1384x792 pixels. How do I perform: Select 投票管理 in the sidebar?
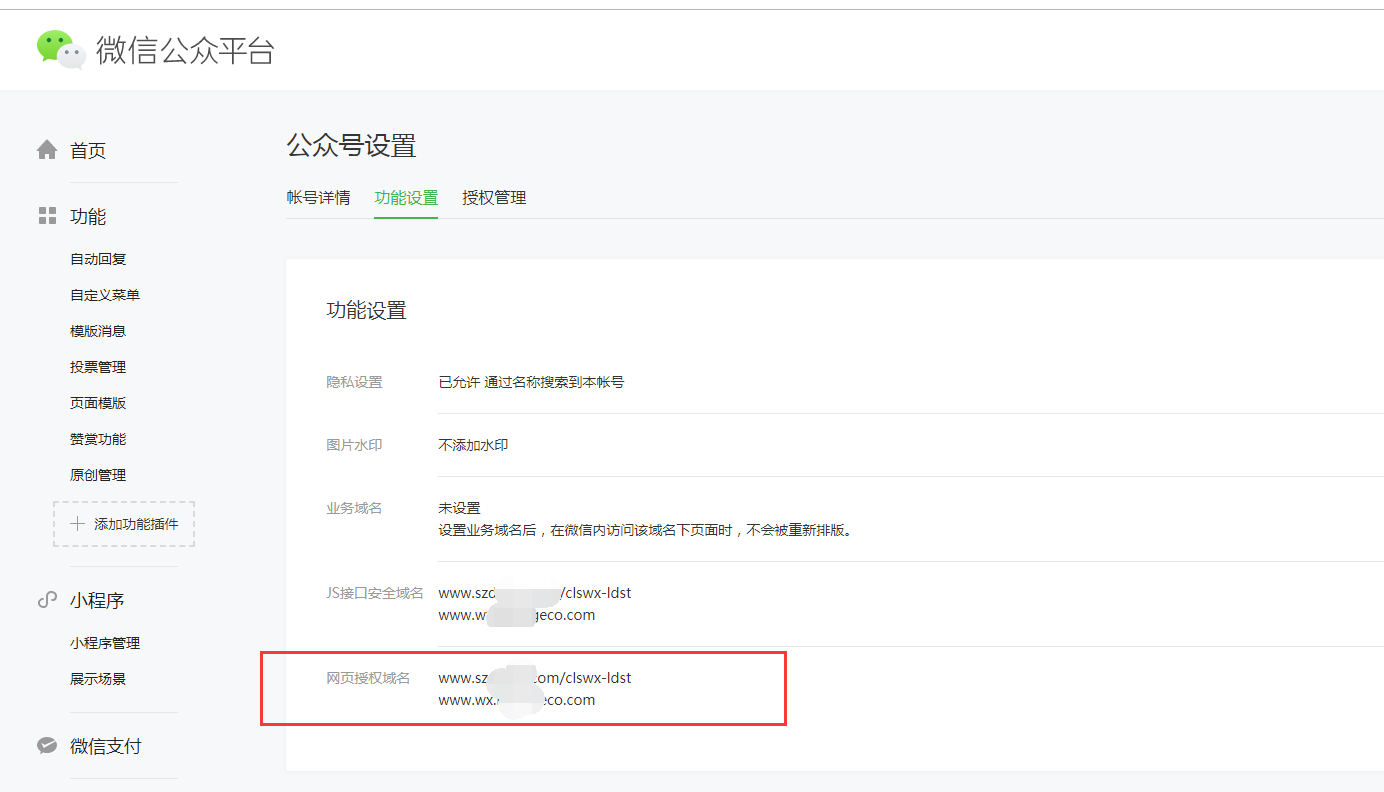coord(98,367)
